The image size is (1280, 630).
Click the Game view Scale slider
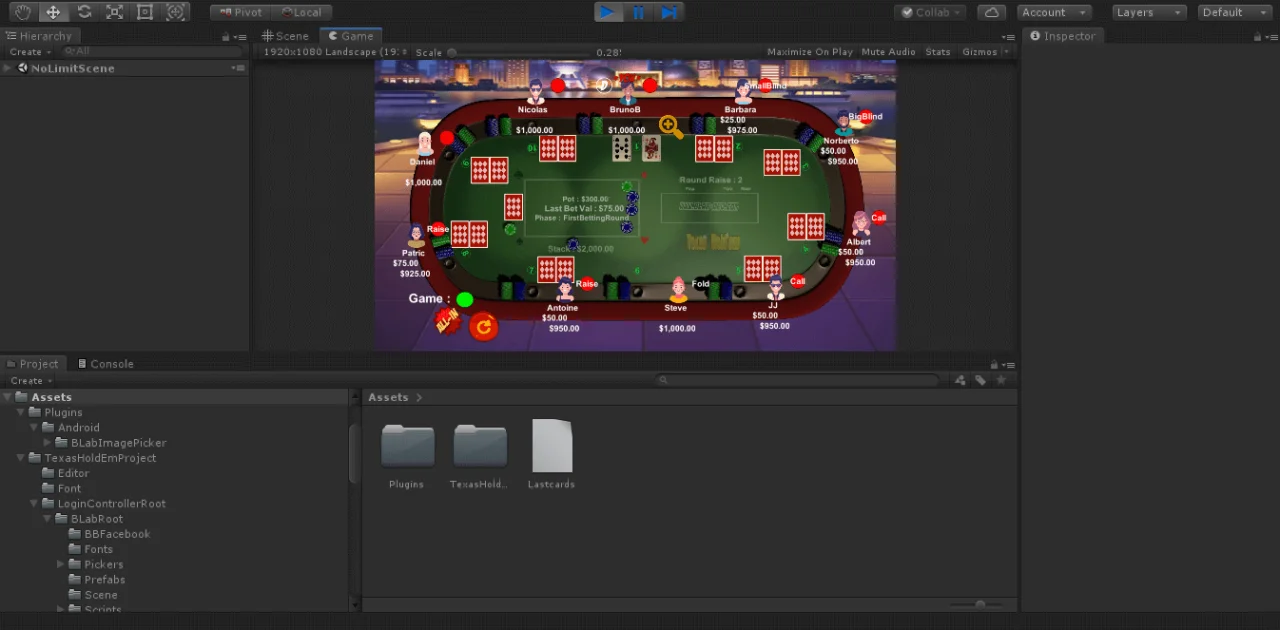click(520, 52)
